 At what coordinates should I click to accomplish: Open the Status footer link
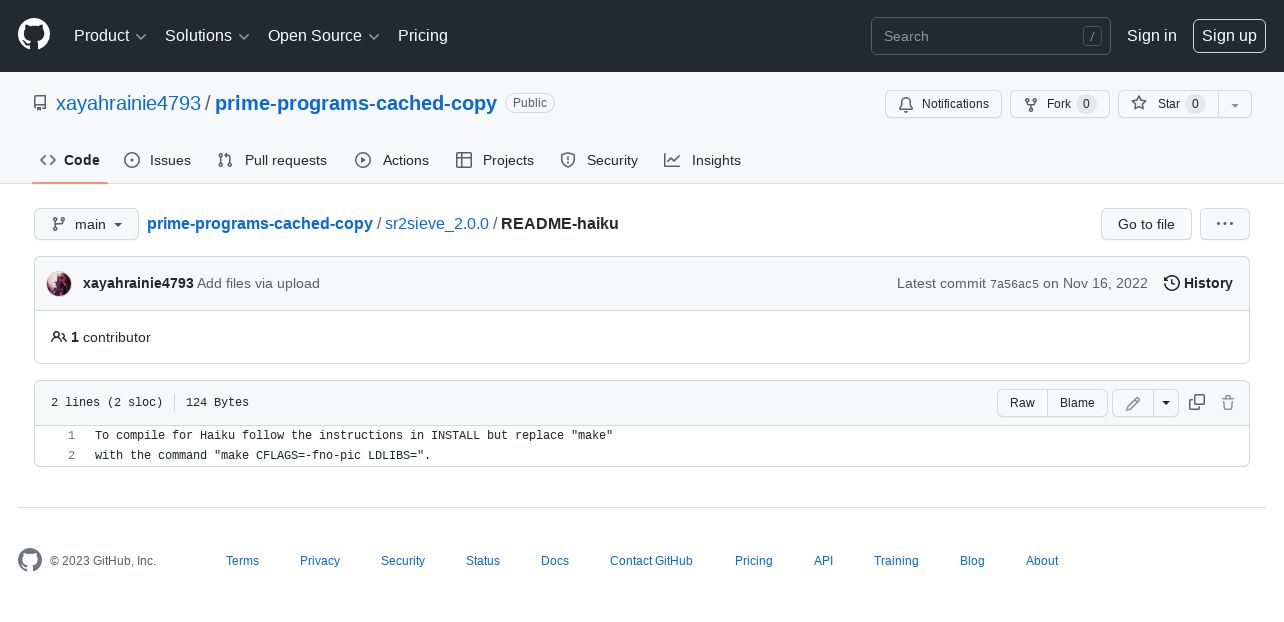coord(483,561)
